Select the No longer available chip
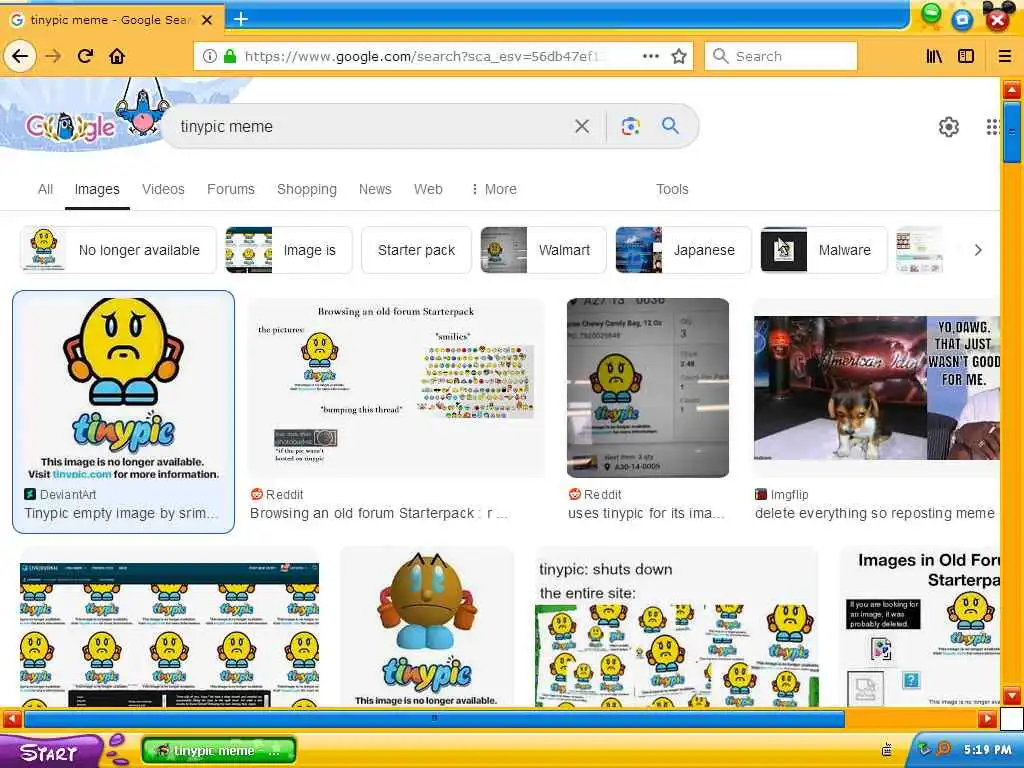The height and width of the screenshot is (768, 1024). click(x=118, y=249)
